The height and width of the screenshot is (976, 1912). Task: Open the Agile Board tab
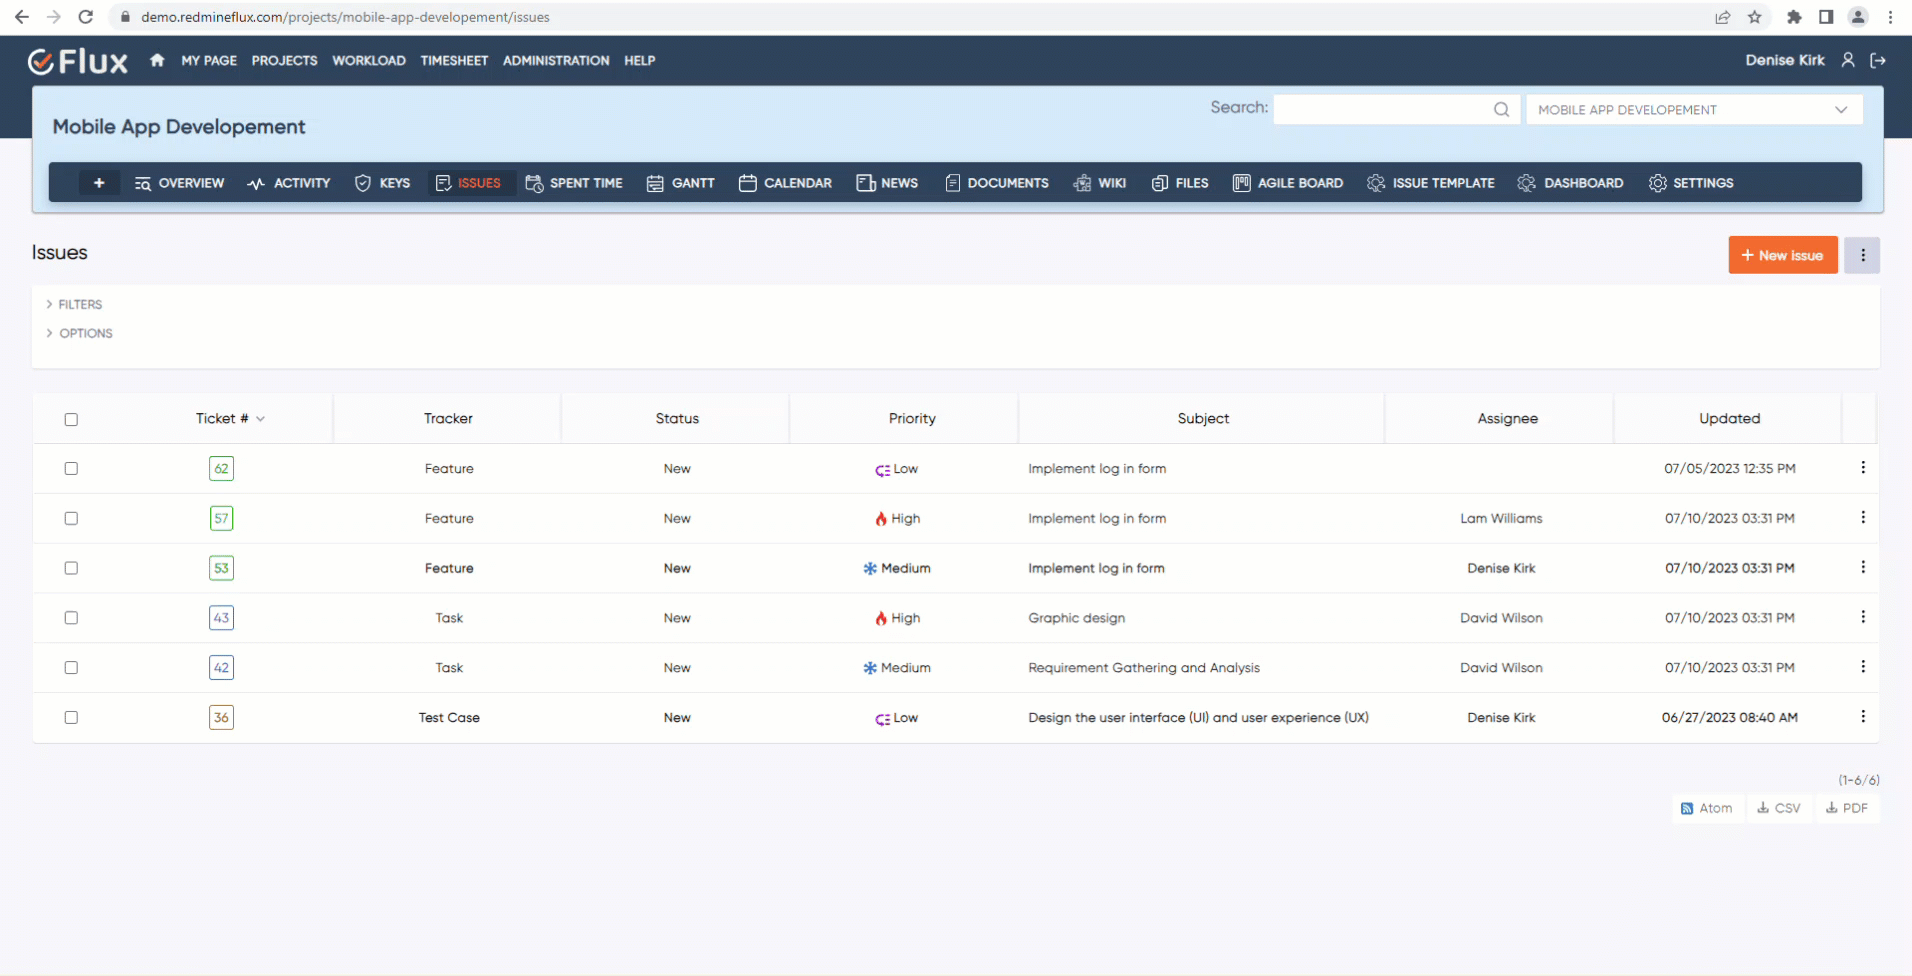(x=1288, y=183)
